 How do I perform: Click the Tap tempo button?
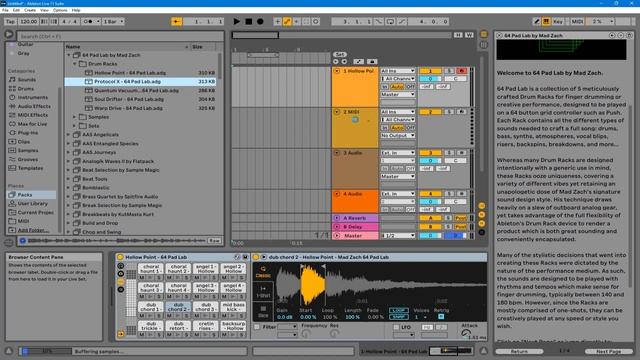(11, 21)
